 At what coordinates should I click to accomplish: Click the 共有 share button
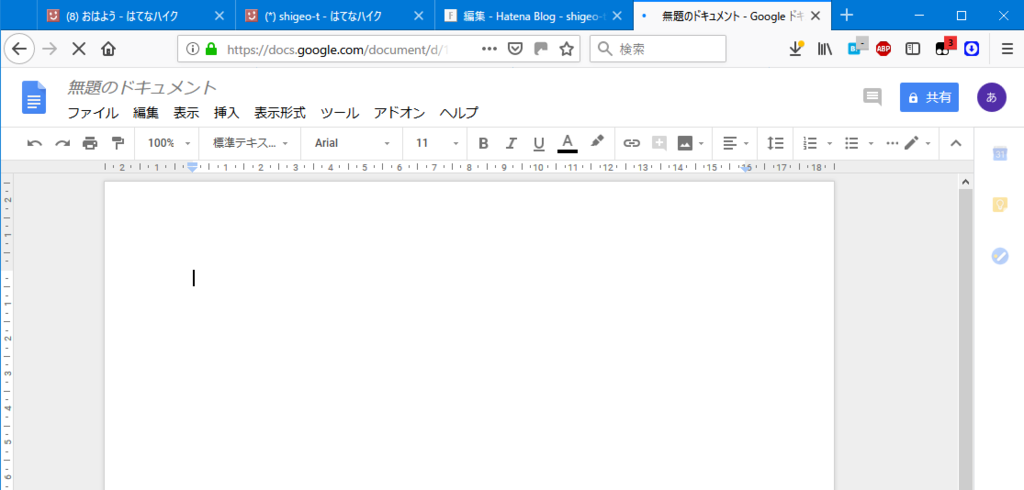coord(929,97)
